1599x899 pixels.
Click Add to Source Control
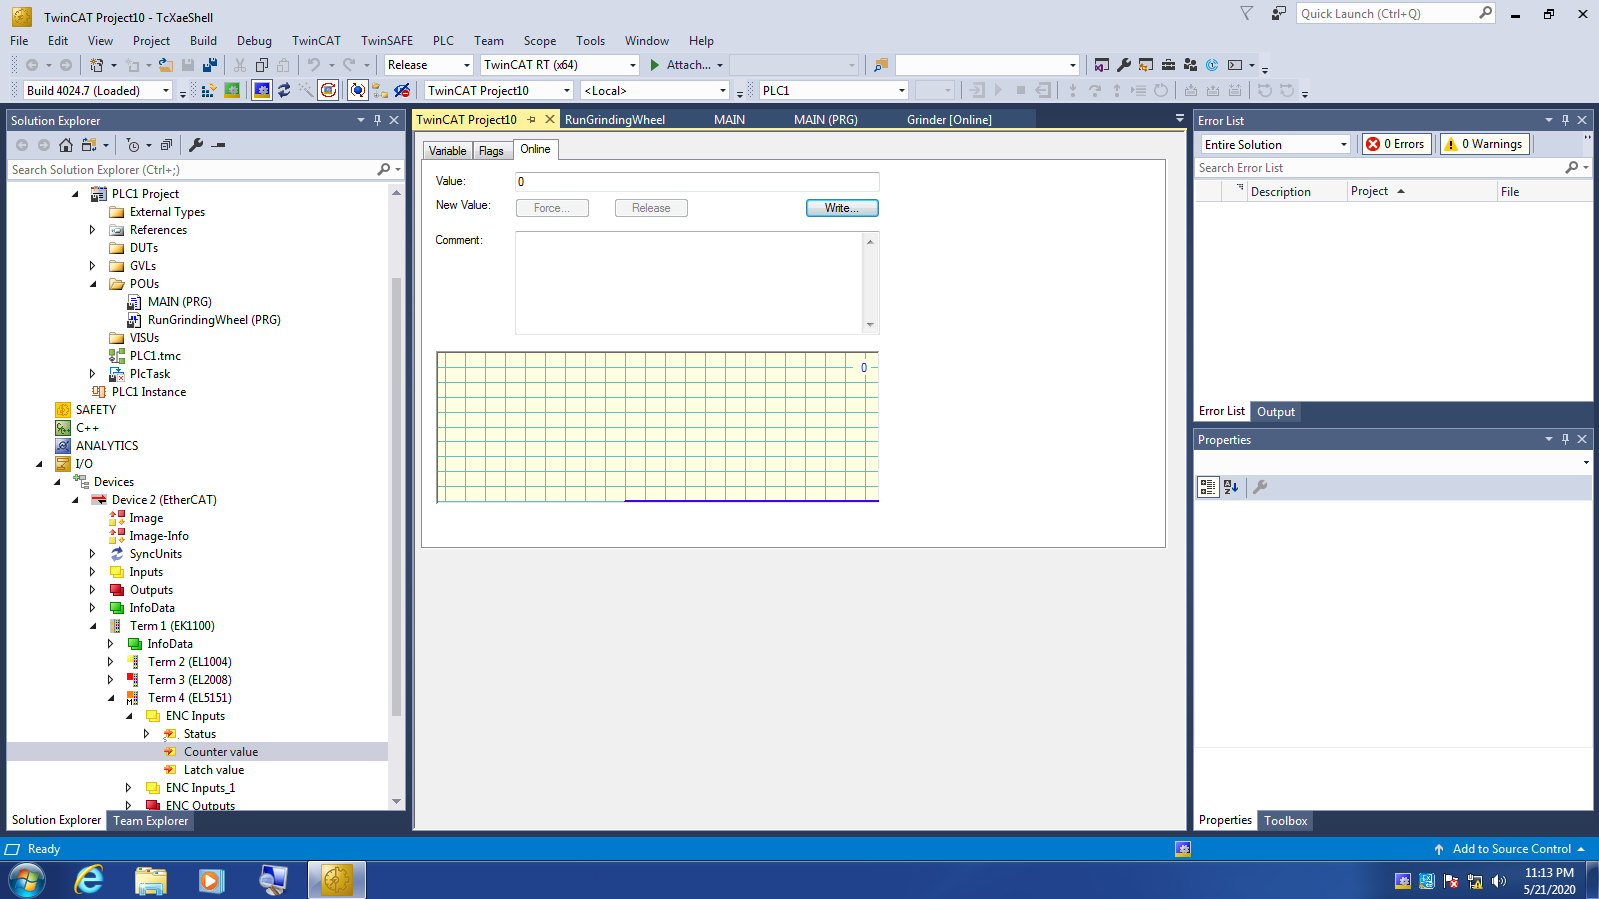click(x=1510, y=849)
